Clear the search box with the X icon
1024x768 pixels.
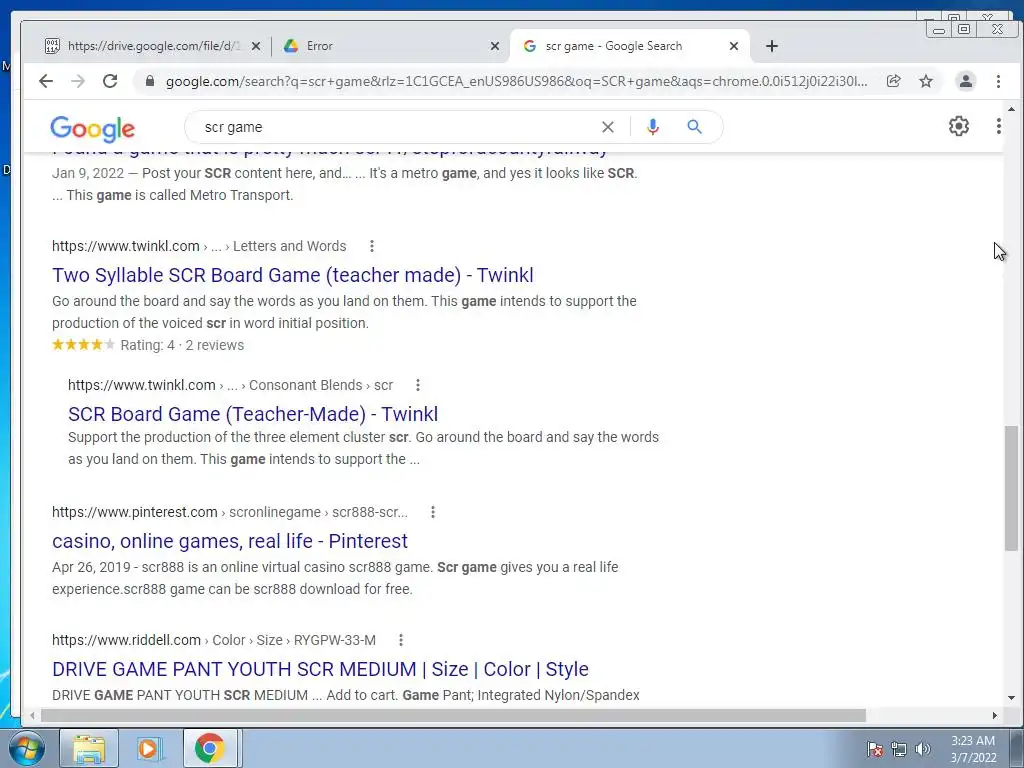pyautogui.click(x=608, y=127)
